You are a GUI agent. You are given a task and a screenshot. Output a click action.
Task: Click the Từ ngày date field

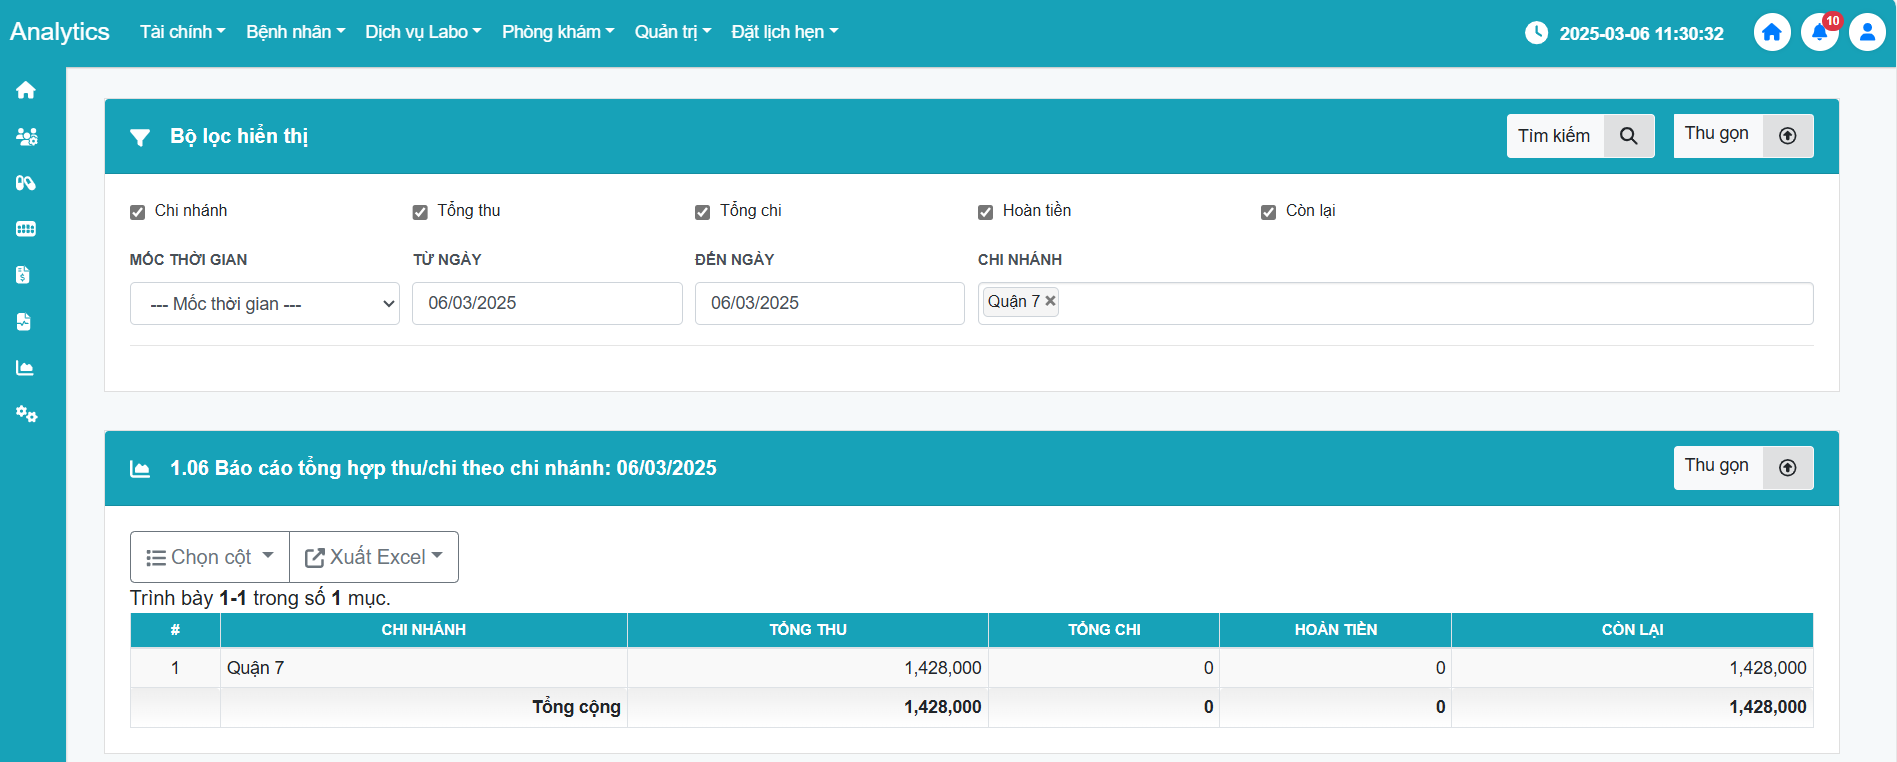click(x=547, y=303)
